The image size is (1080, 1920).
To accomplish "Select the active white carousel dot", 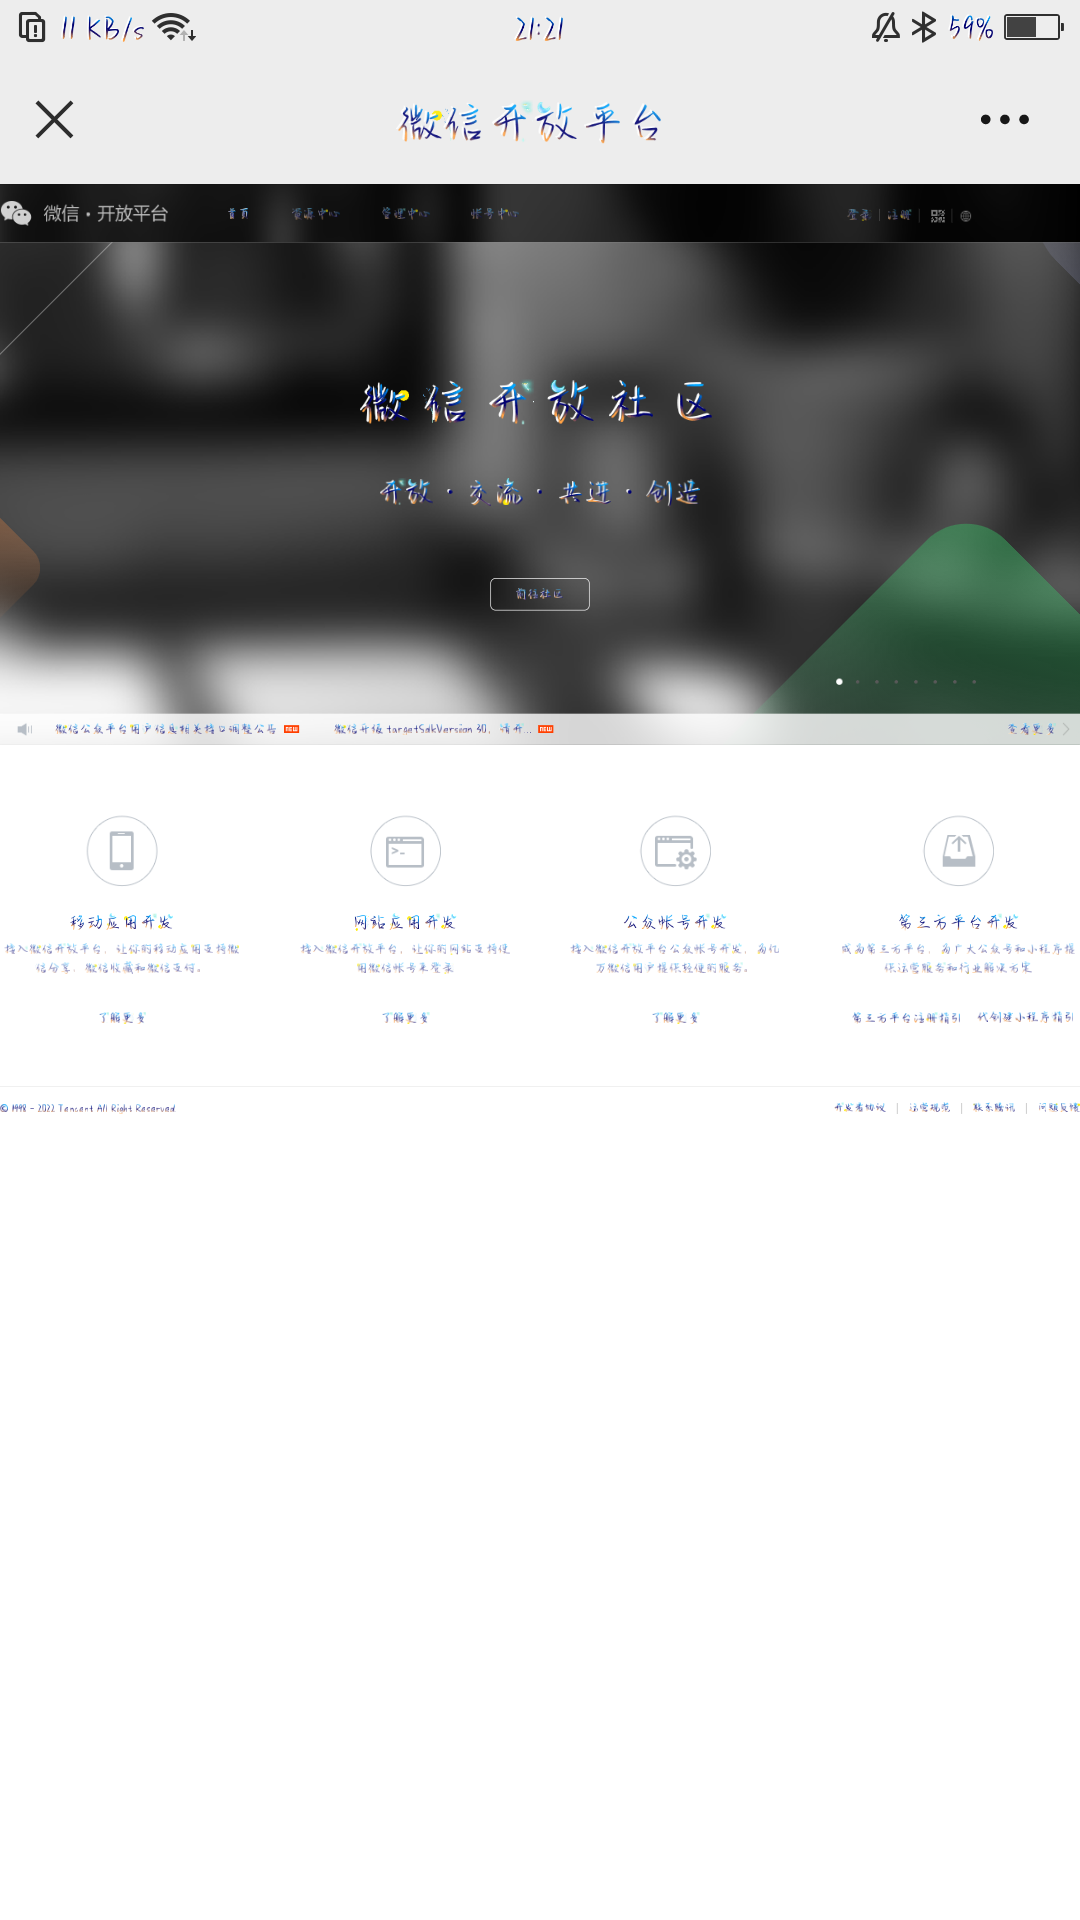I will [839, 681].
